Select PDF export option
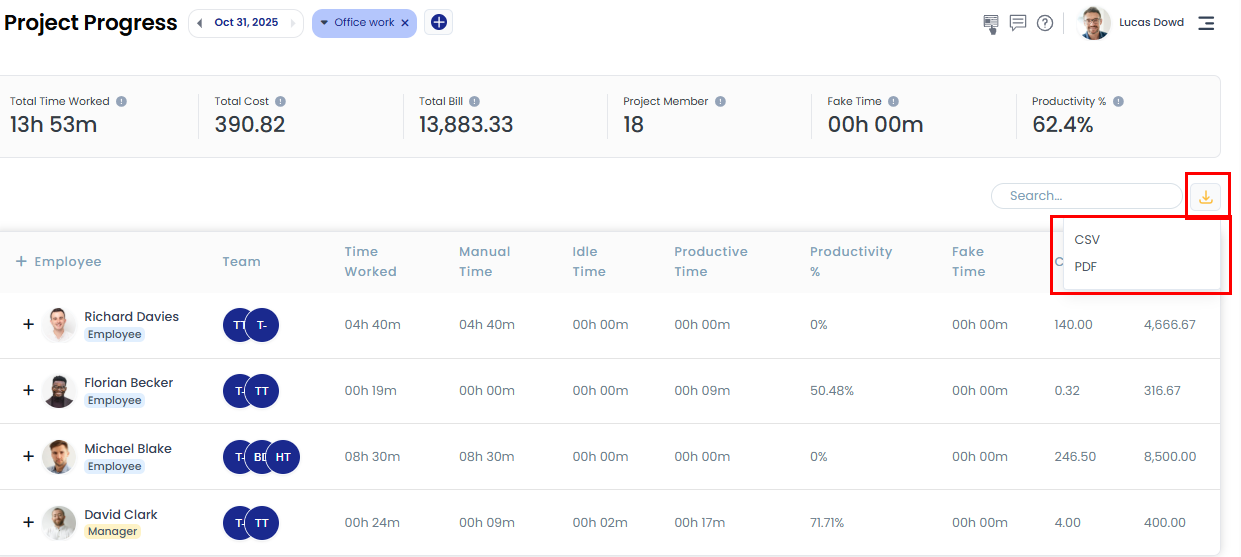1241x557 pixels. click(x=1086, y=267)
